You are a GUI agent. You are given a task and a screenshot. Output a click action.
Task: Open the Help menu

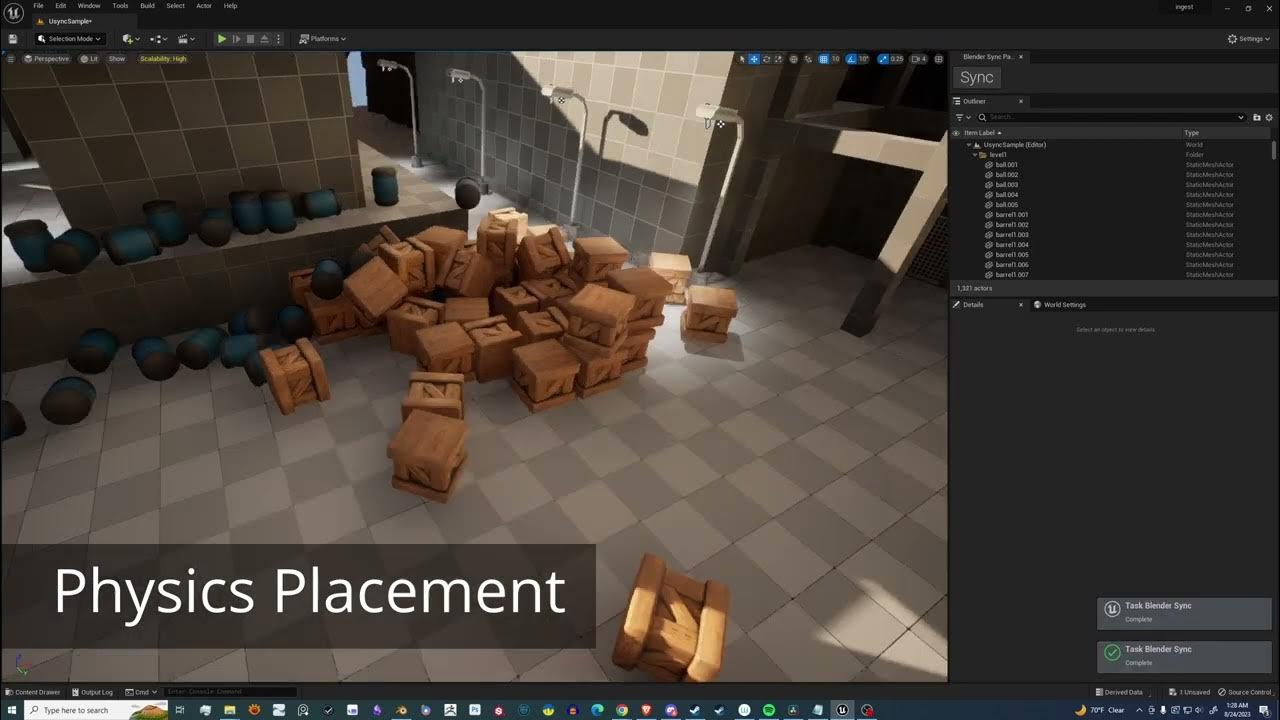[x=230, y=6]
